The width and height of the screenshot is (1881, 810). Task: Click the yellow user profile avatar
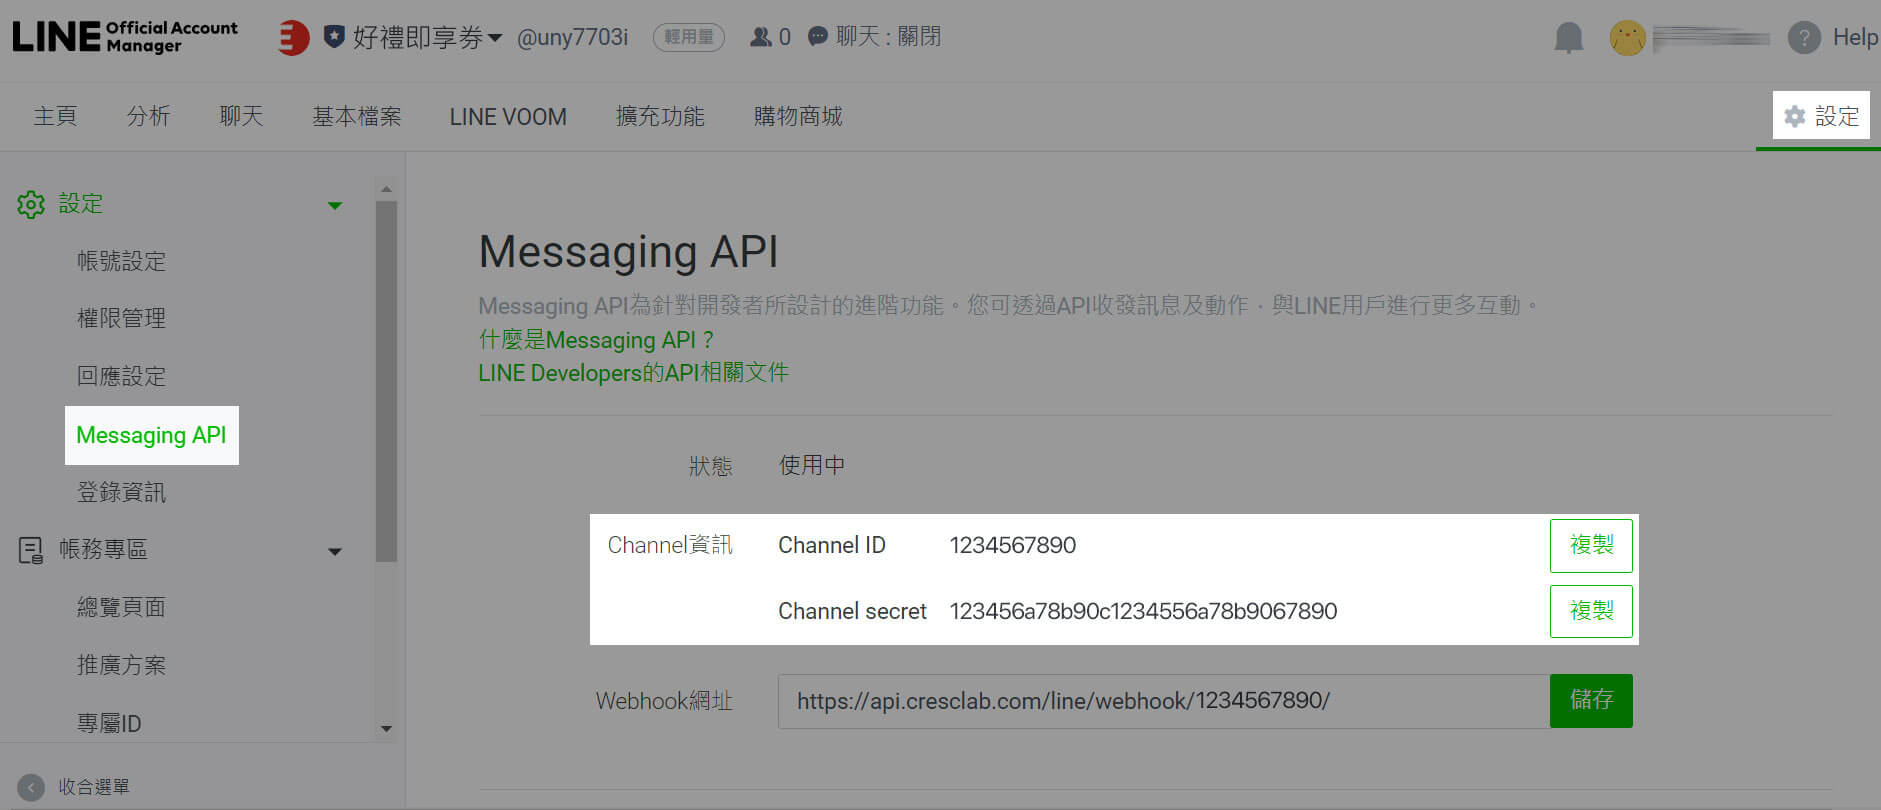point(1627,38)
